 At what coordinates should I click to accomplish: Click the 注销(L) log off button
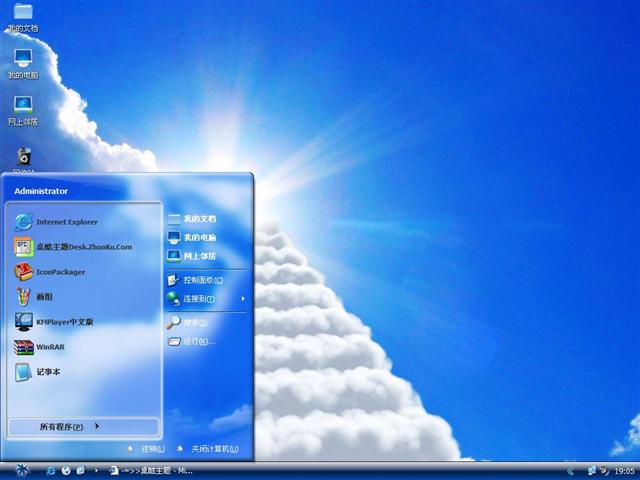pyautogui.click(x=145, y=449)
